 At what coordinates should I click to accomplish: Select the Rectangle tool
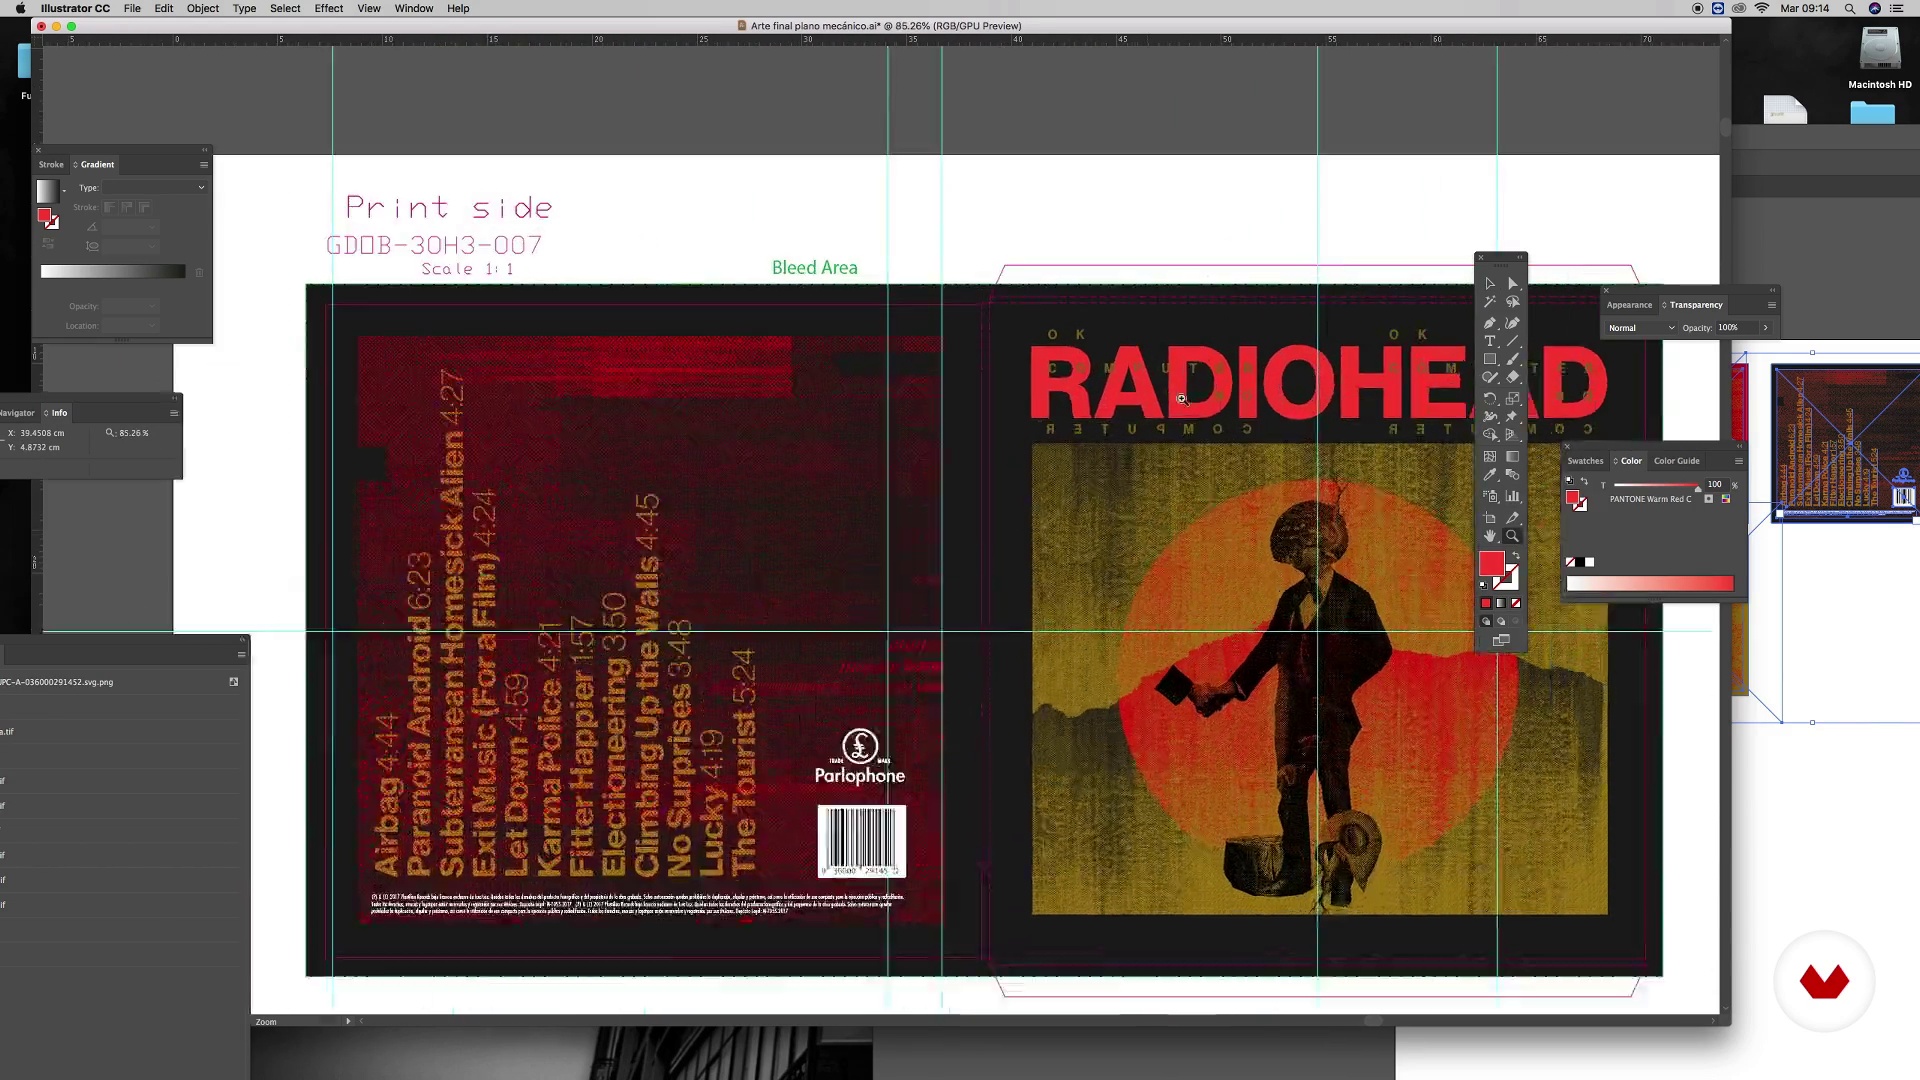click(1490, 359)
